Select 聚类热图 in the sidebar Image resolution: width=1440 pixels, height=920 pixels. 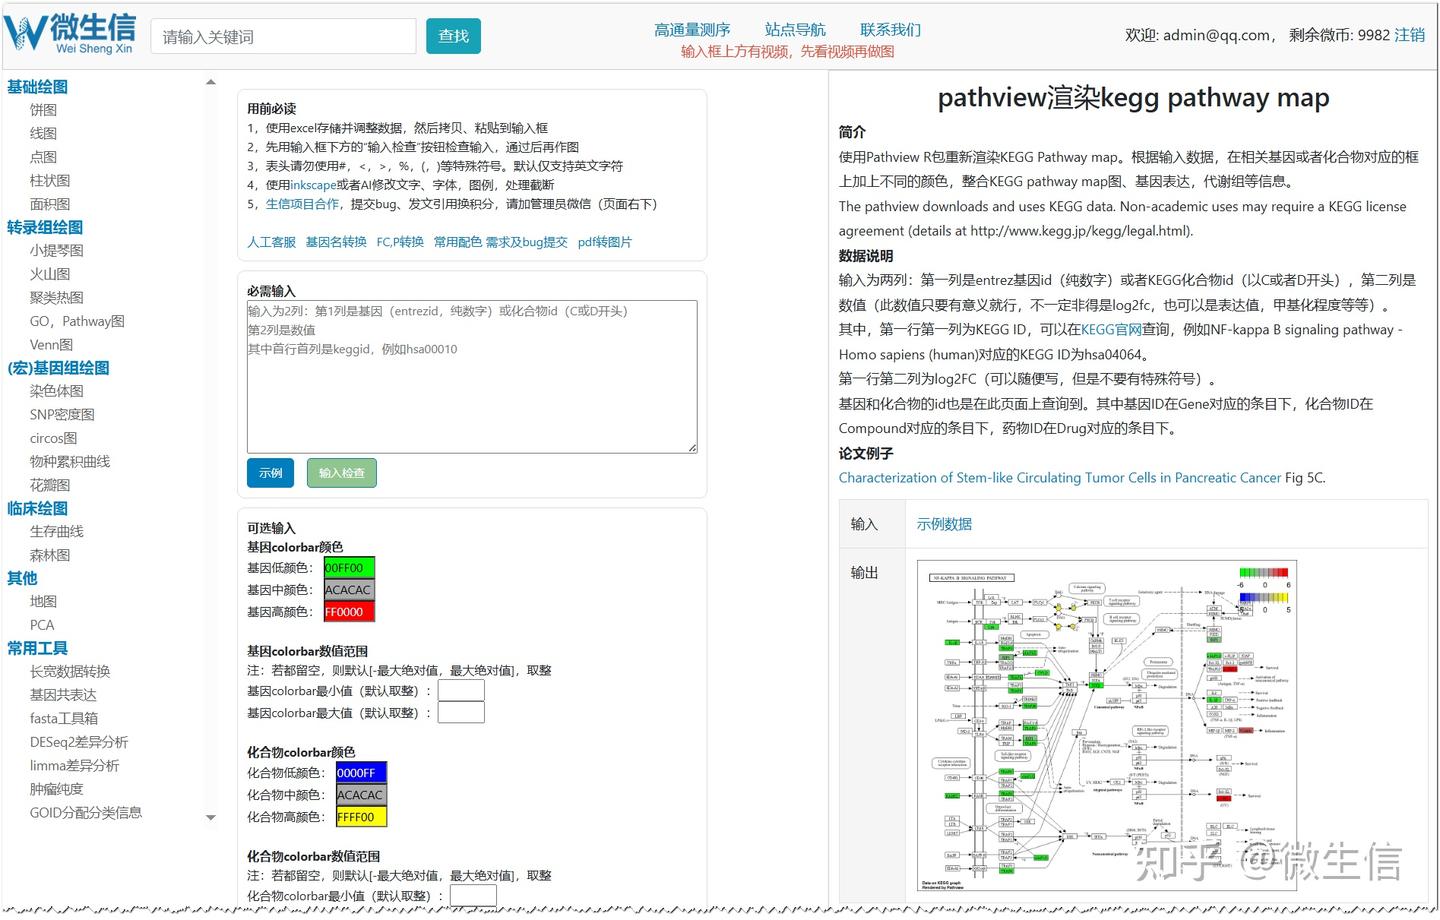click(x=57, y=298)
